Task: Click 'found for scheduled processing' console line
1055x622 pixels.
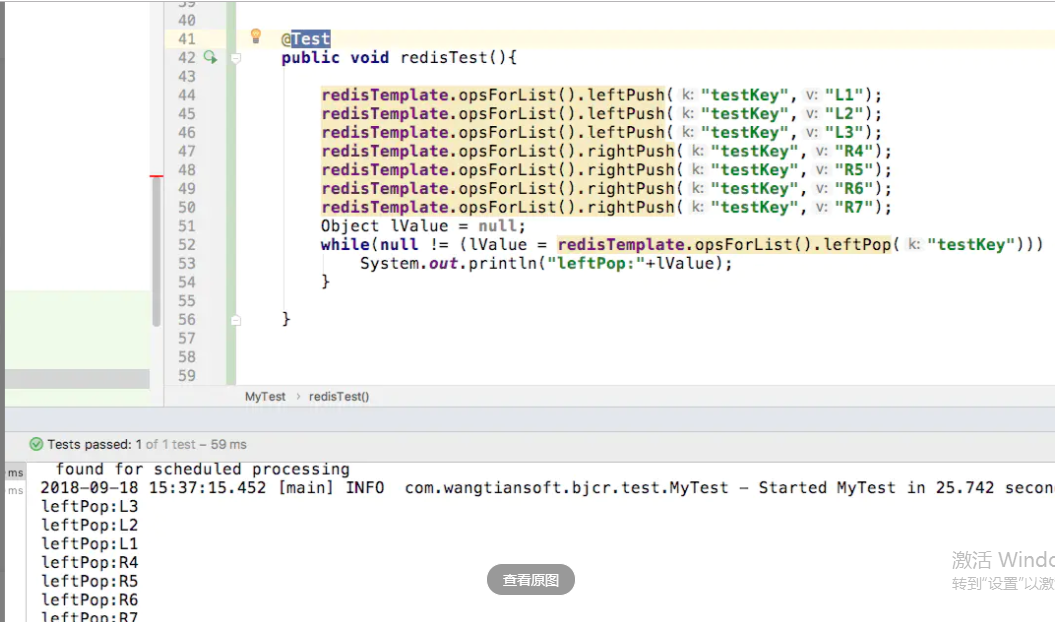Action: 203,469
